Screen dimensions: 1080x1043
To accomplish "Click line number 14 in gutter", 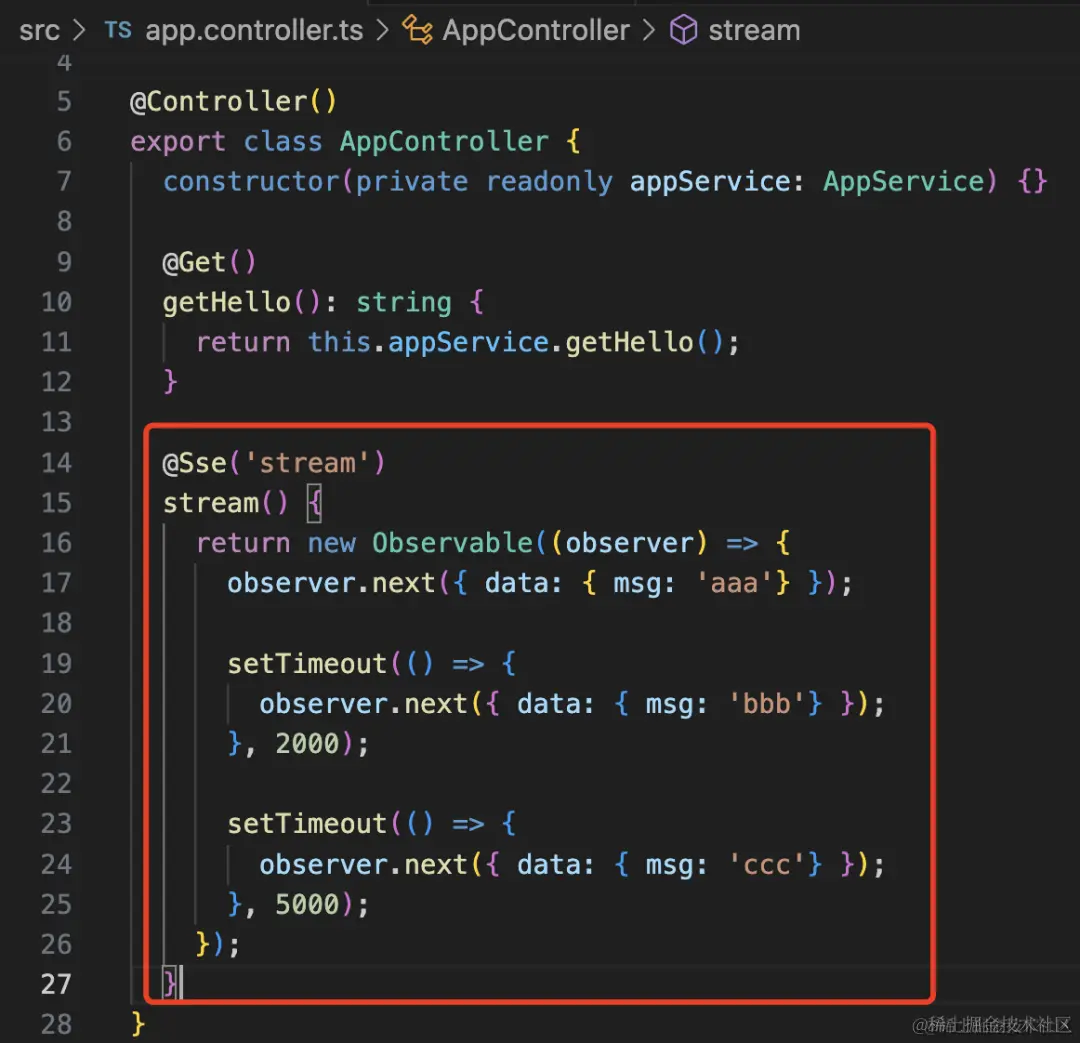I will (x=56, y=463).
